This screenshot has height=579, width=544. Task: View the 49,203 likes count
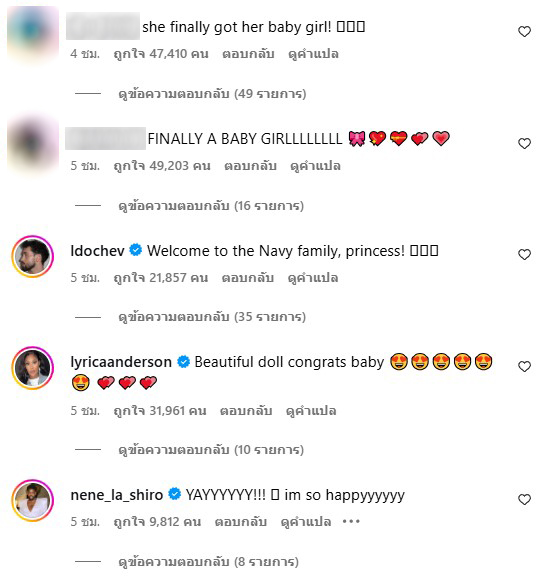pyautogui.click(x=162, y=166)
